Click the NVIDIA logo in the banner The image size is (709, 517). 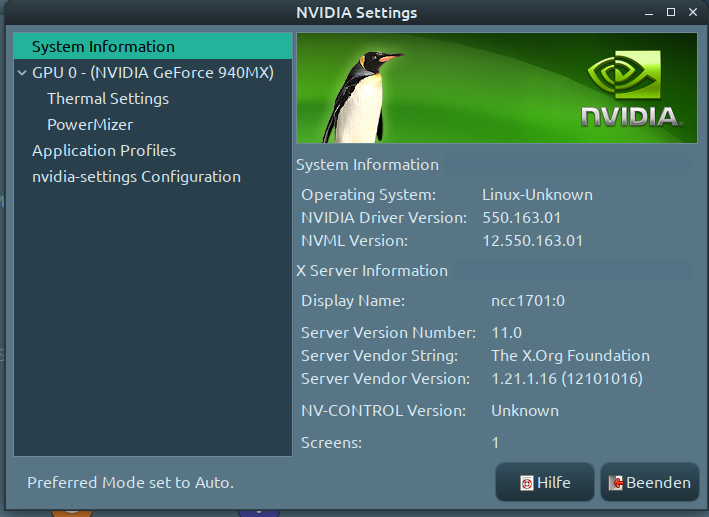632,88
